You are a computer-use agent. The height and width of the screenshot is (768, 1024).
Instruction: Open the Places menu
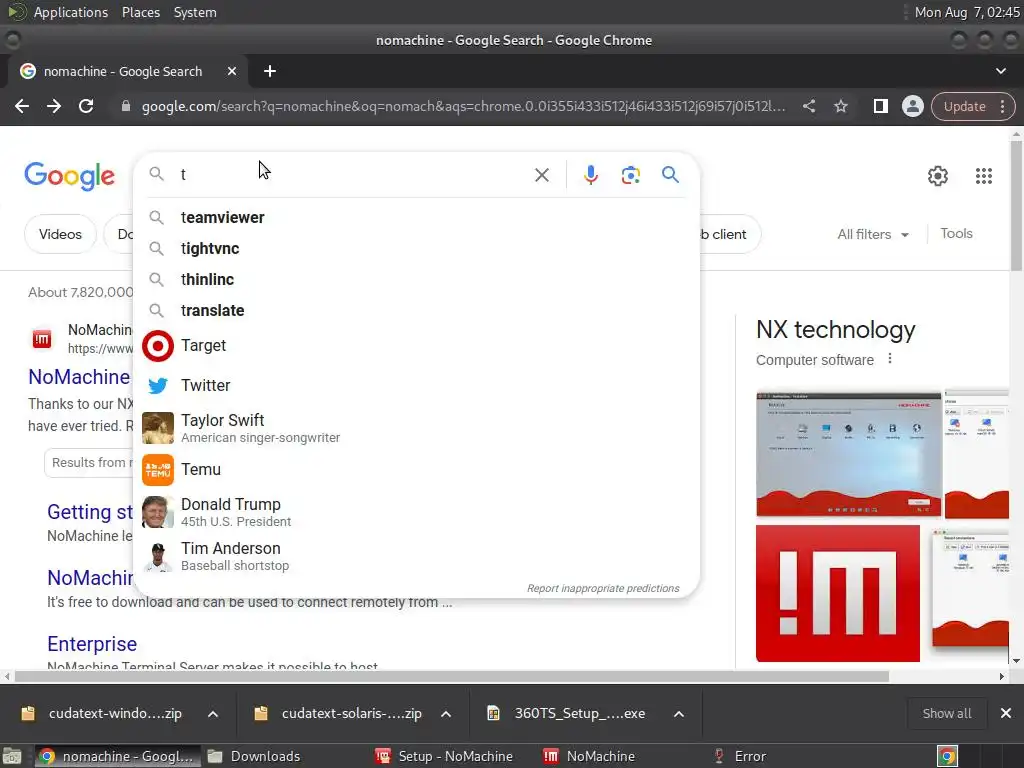click(140, 12)
